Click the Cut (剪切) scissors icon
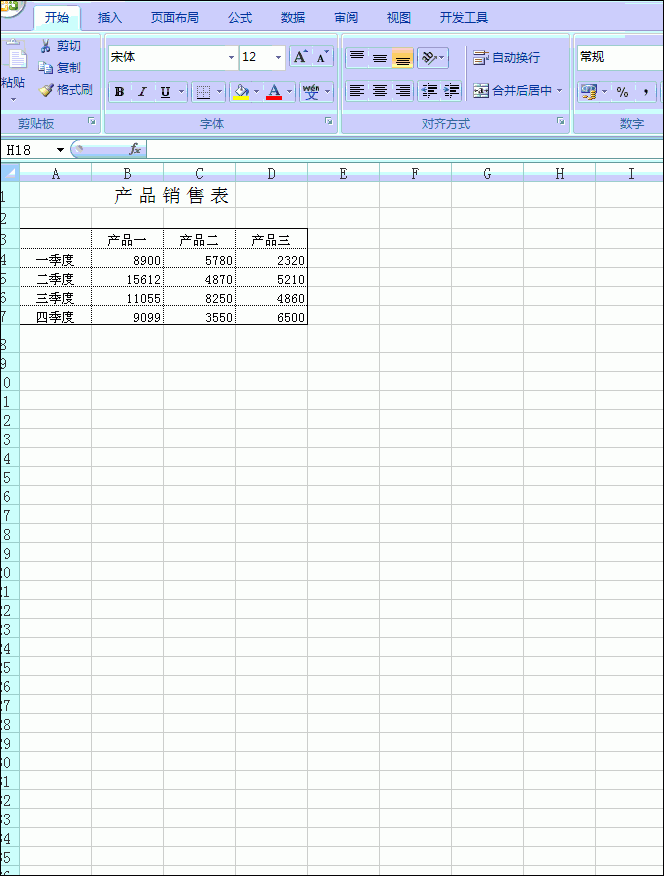The height and width of the screenshot is (876, 664). [46, 46]
